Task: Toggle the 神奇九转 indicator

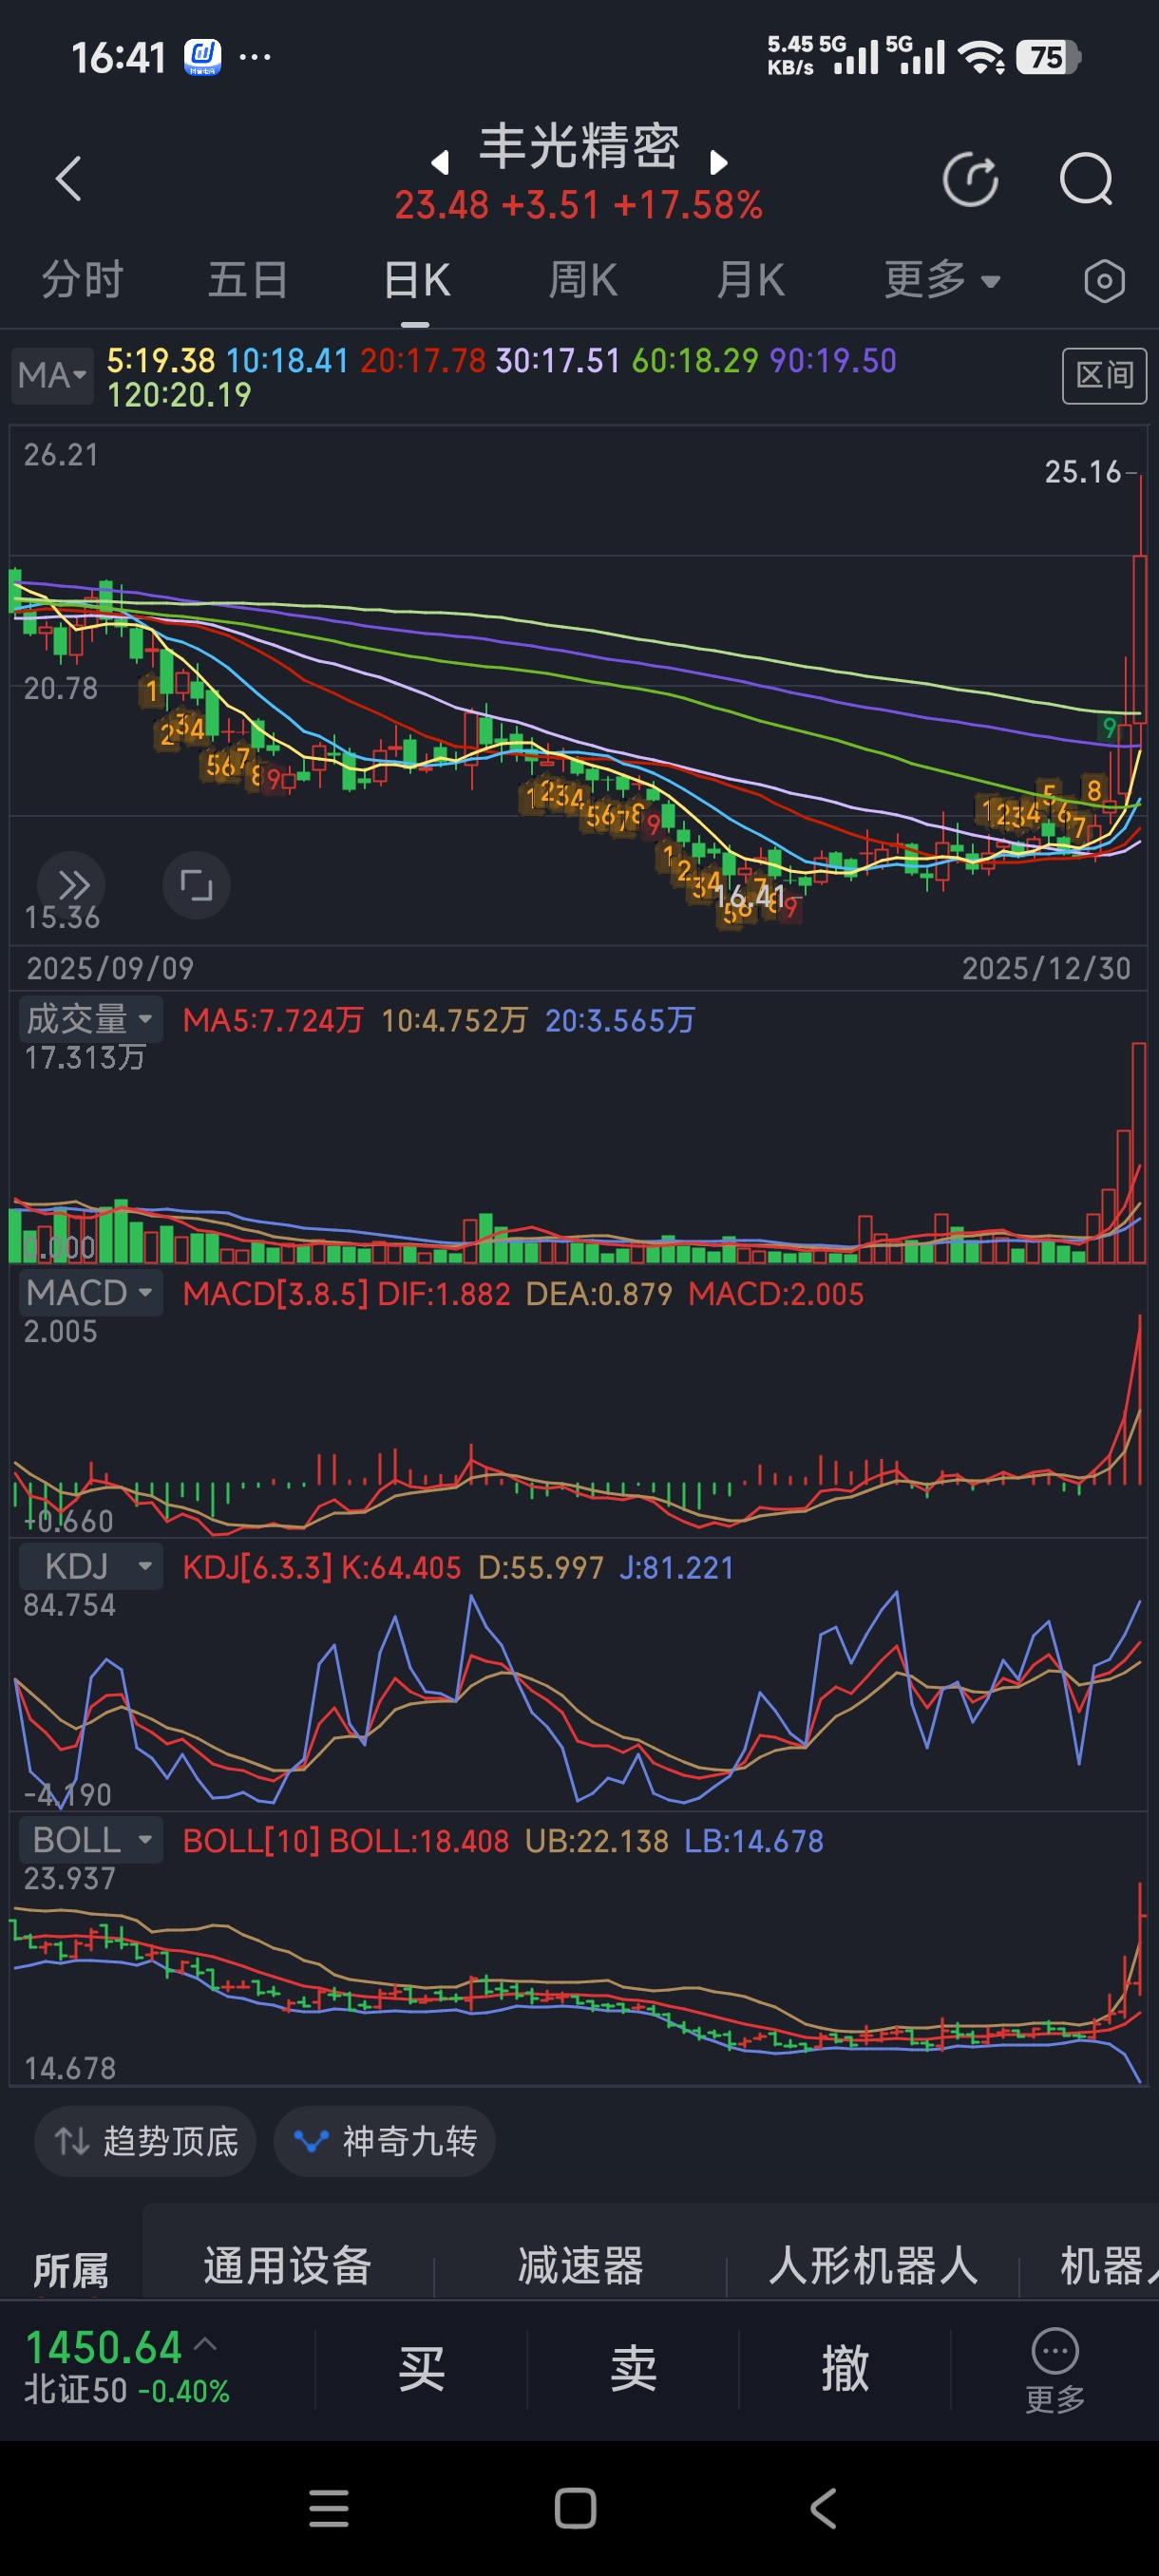Action: point(385,2141)
